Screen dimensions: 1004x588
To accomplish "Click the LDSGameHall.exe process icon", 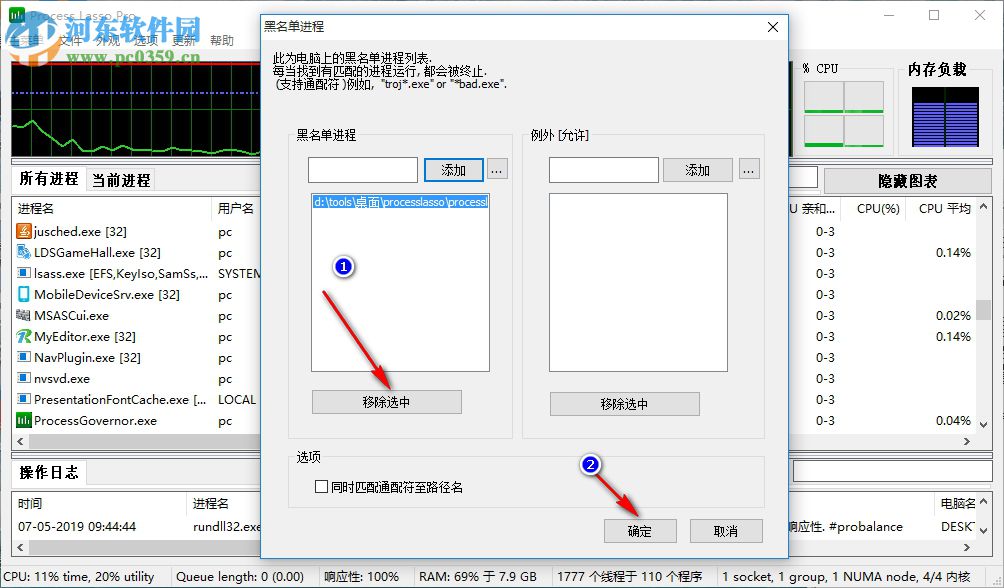I will click(24, 252).
